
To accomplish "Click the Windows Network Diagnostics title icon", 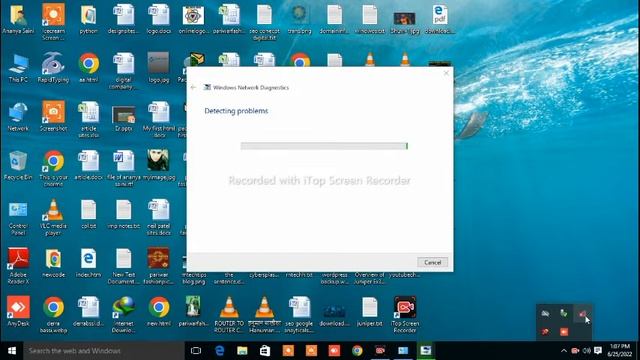I will (x=207, y=87).
